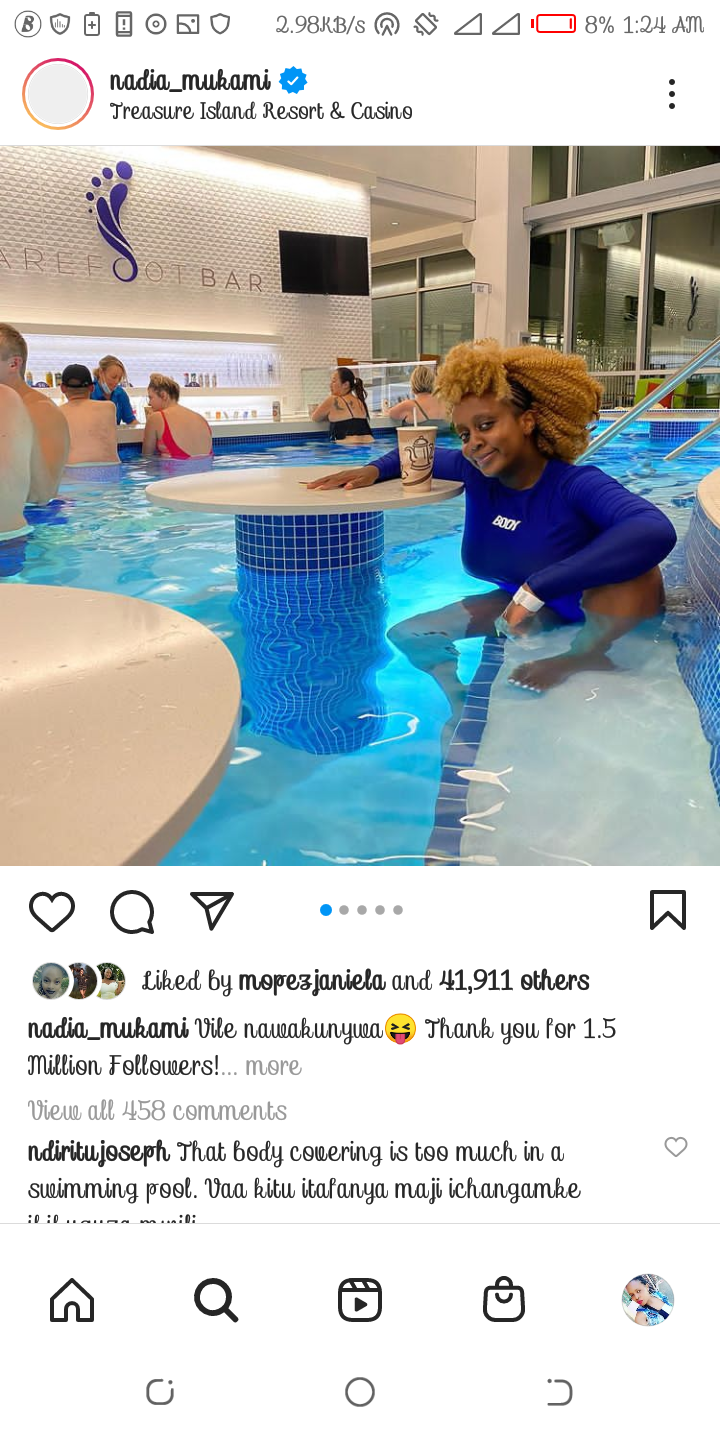The image size is (720, 1440).
Task: Open own profile avatar in bottom bar
Action: coord(648,1300)
